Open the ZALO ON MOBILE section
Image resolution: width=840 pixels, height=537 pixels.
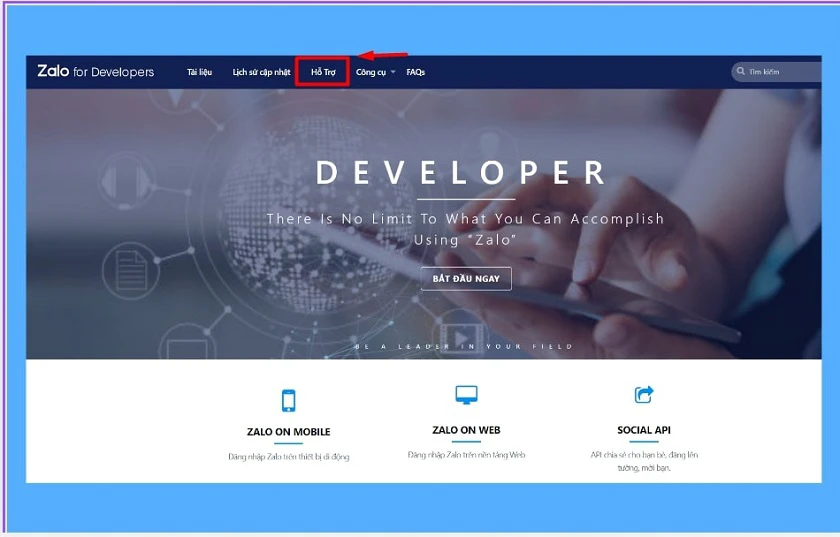click(x=289, y=432)
